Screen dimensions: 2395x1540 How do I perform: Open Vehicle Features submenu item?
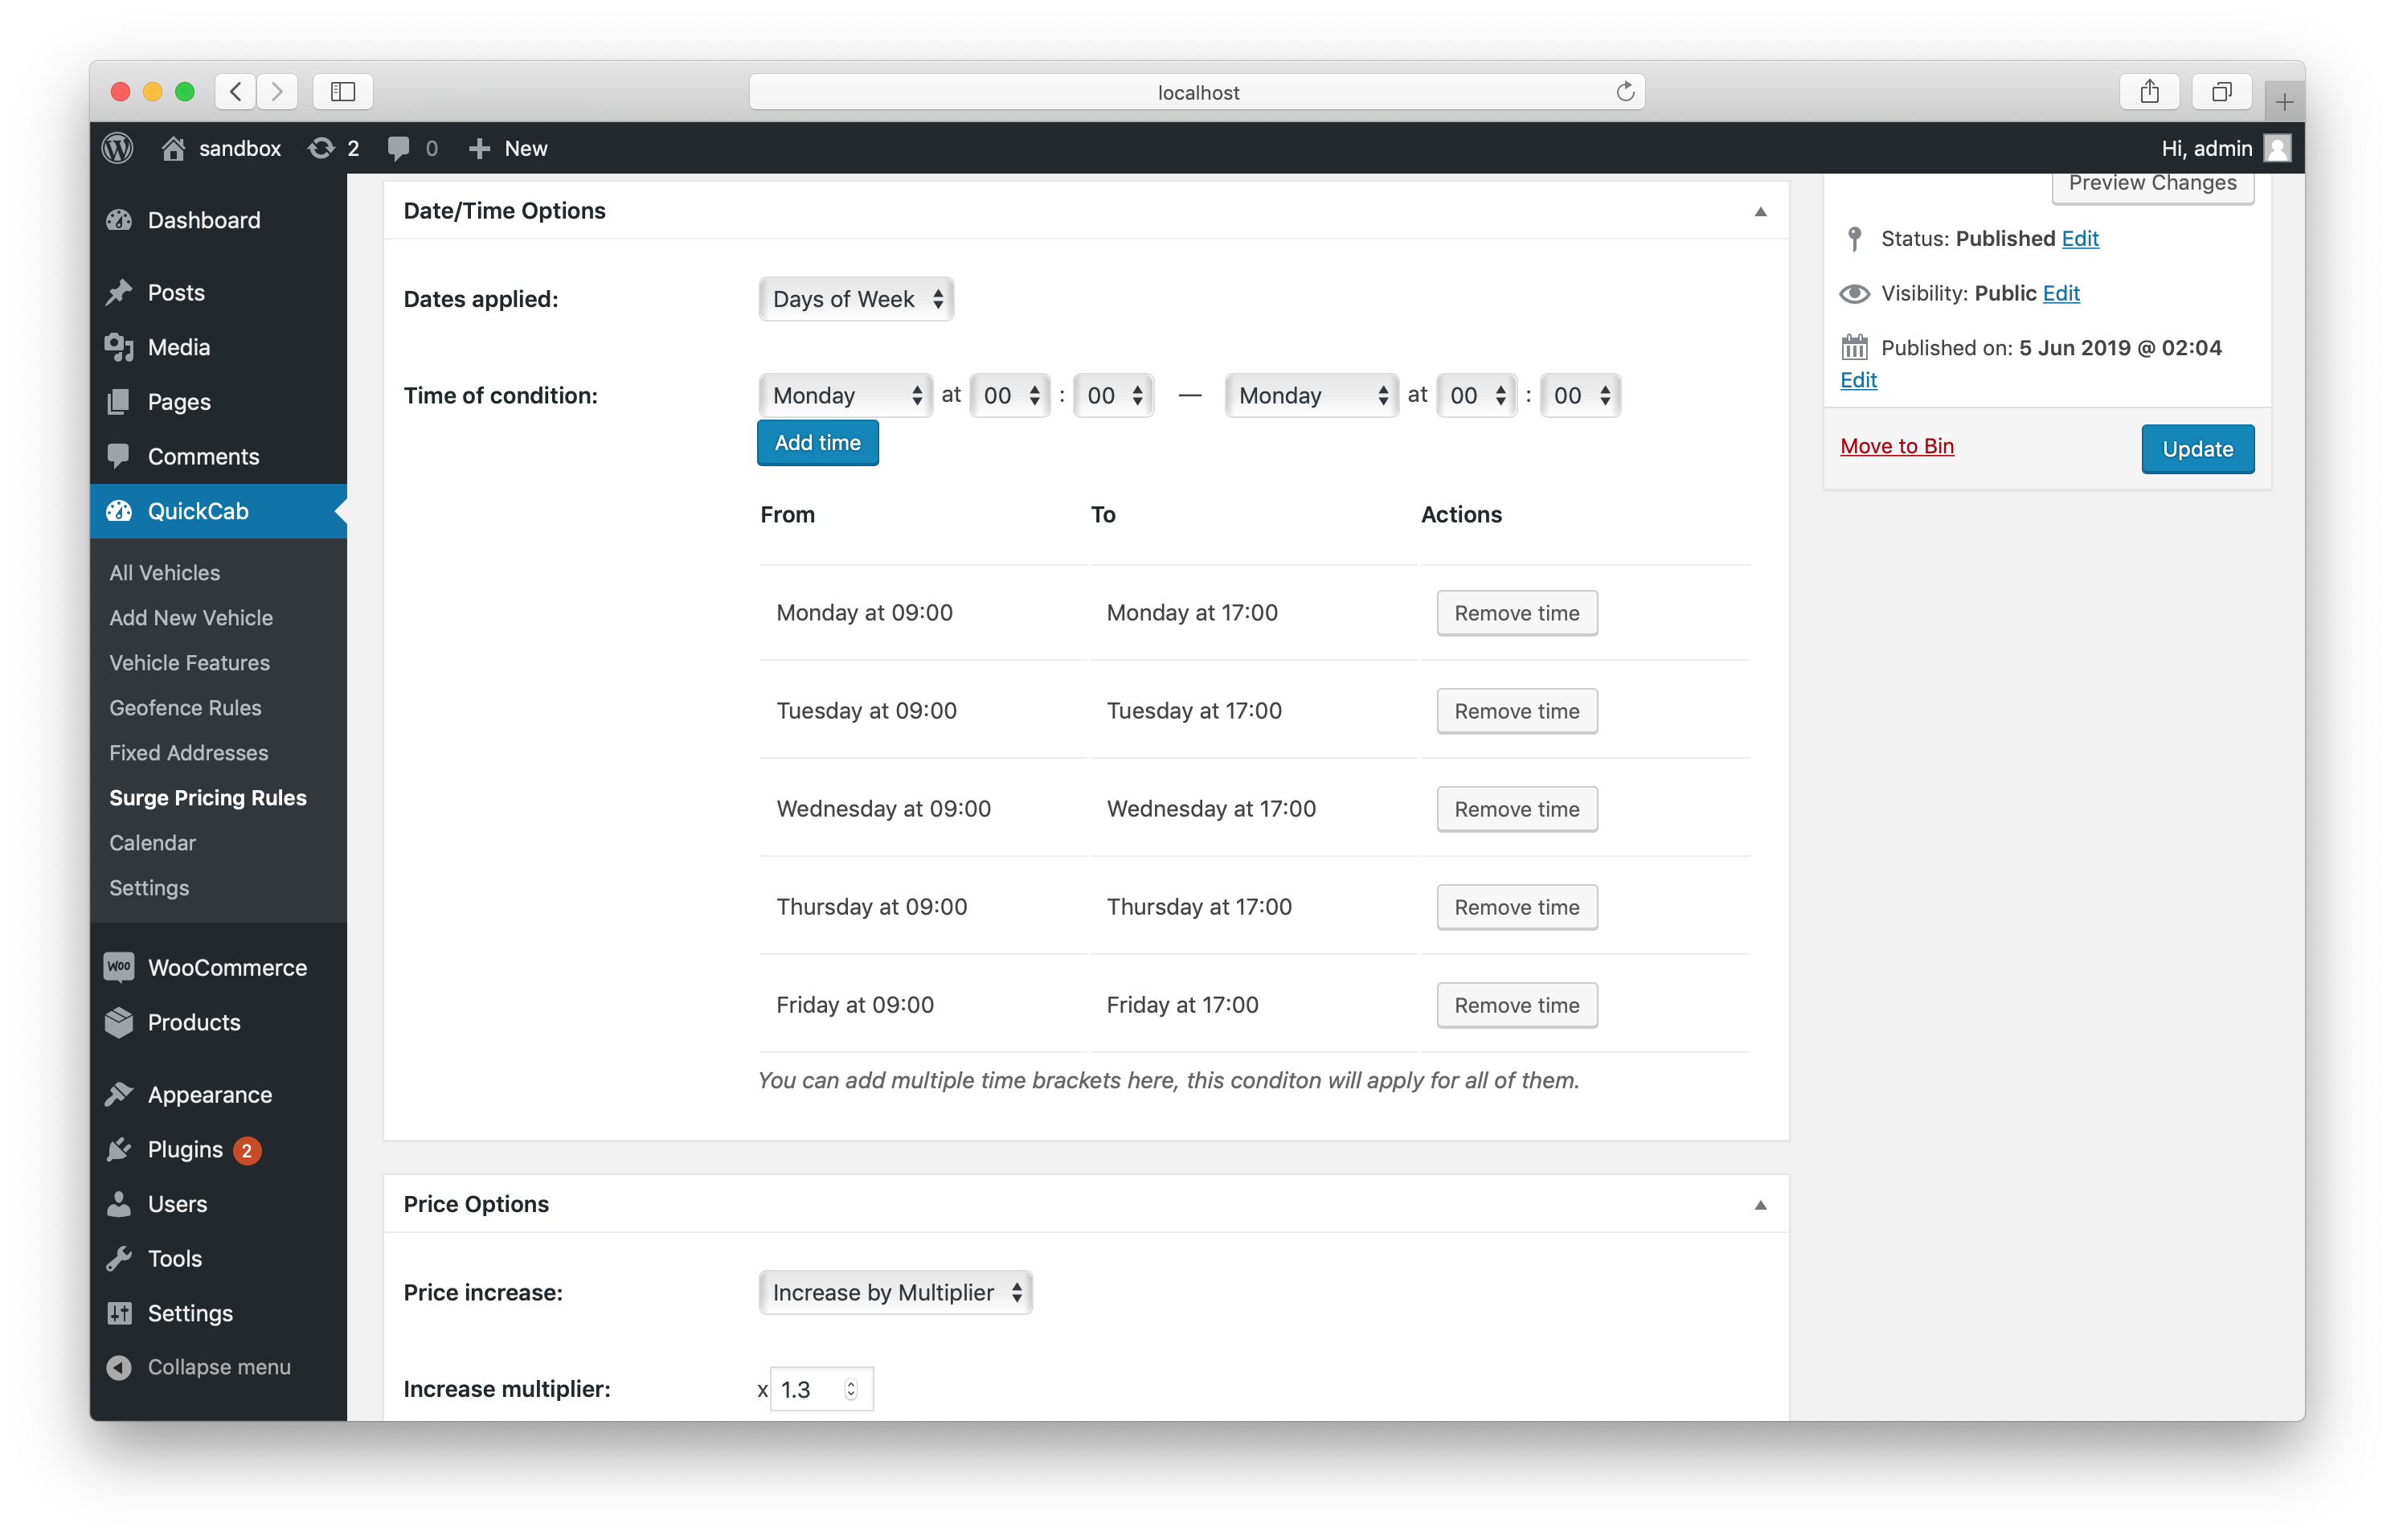point(189,662)
